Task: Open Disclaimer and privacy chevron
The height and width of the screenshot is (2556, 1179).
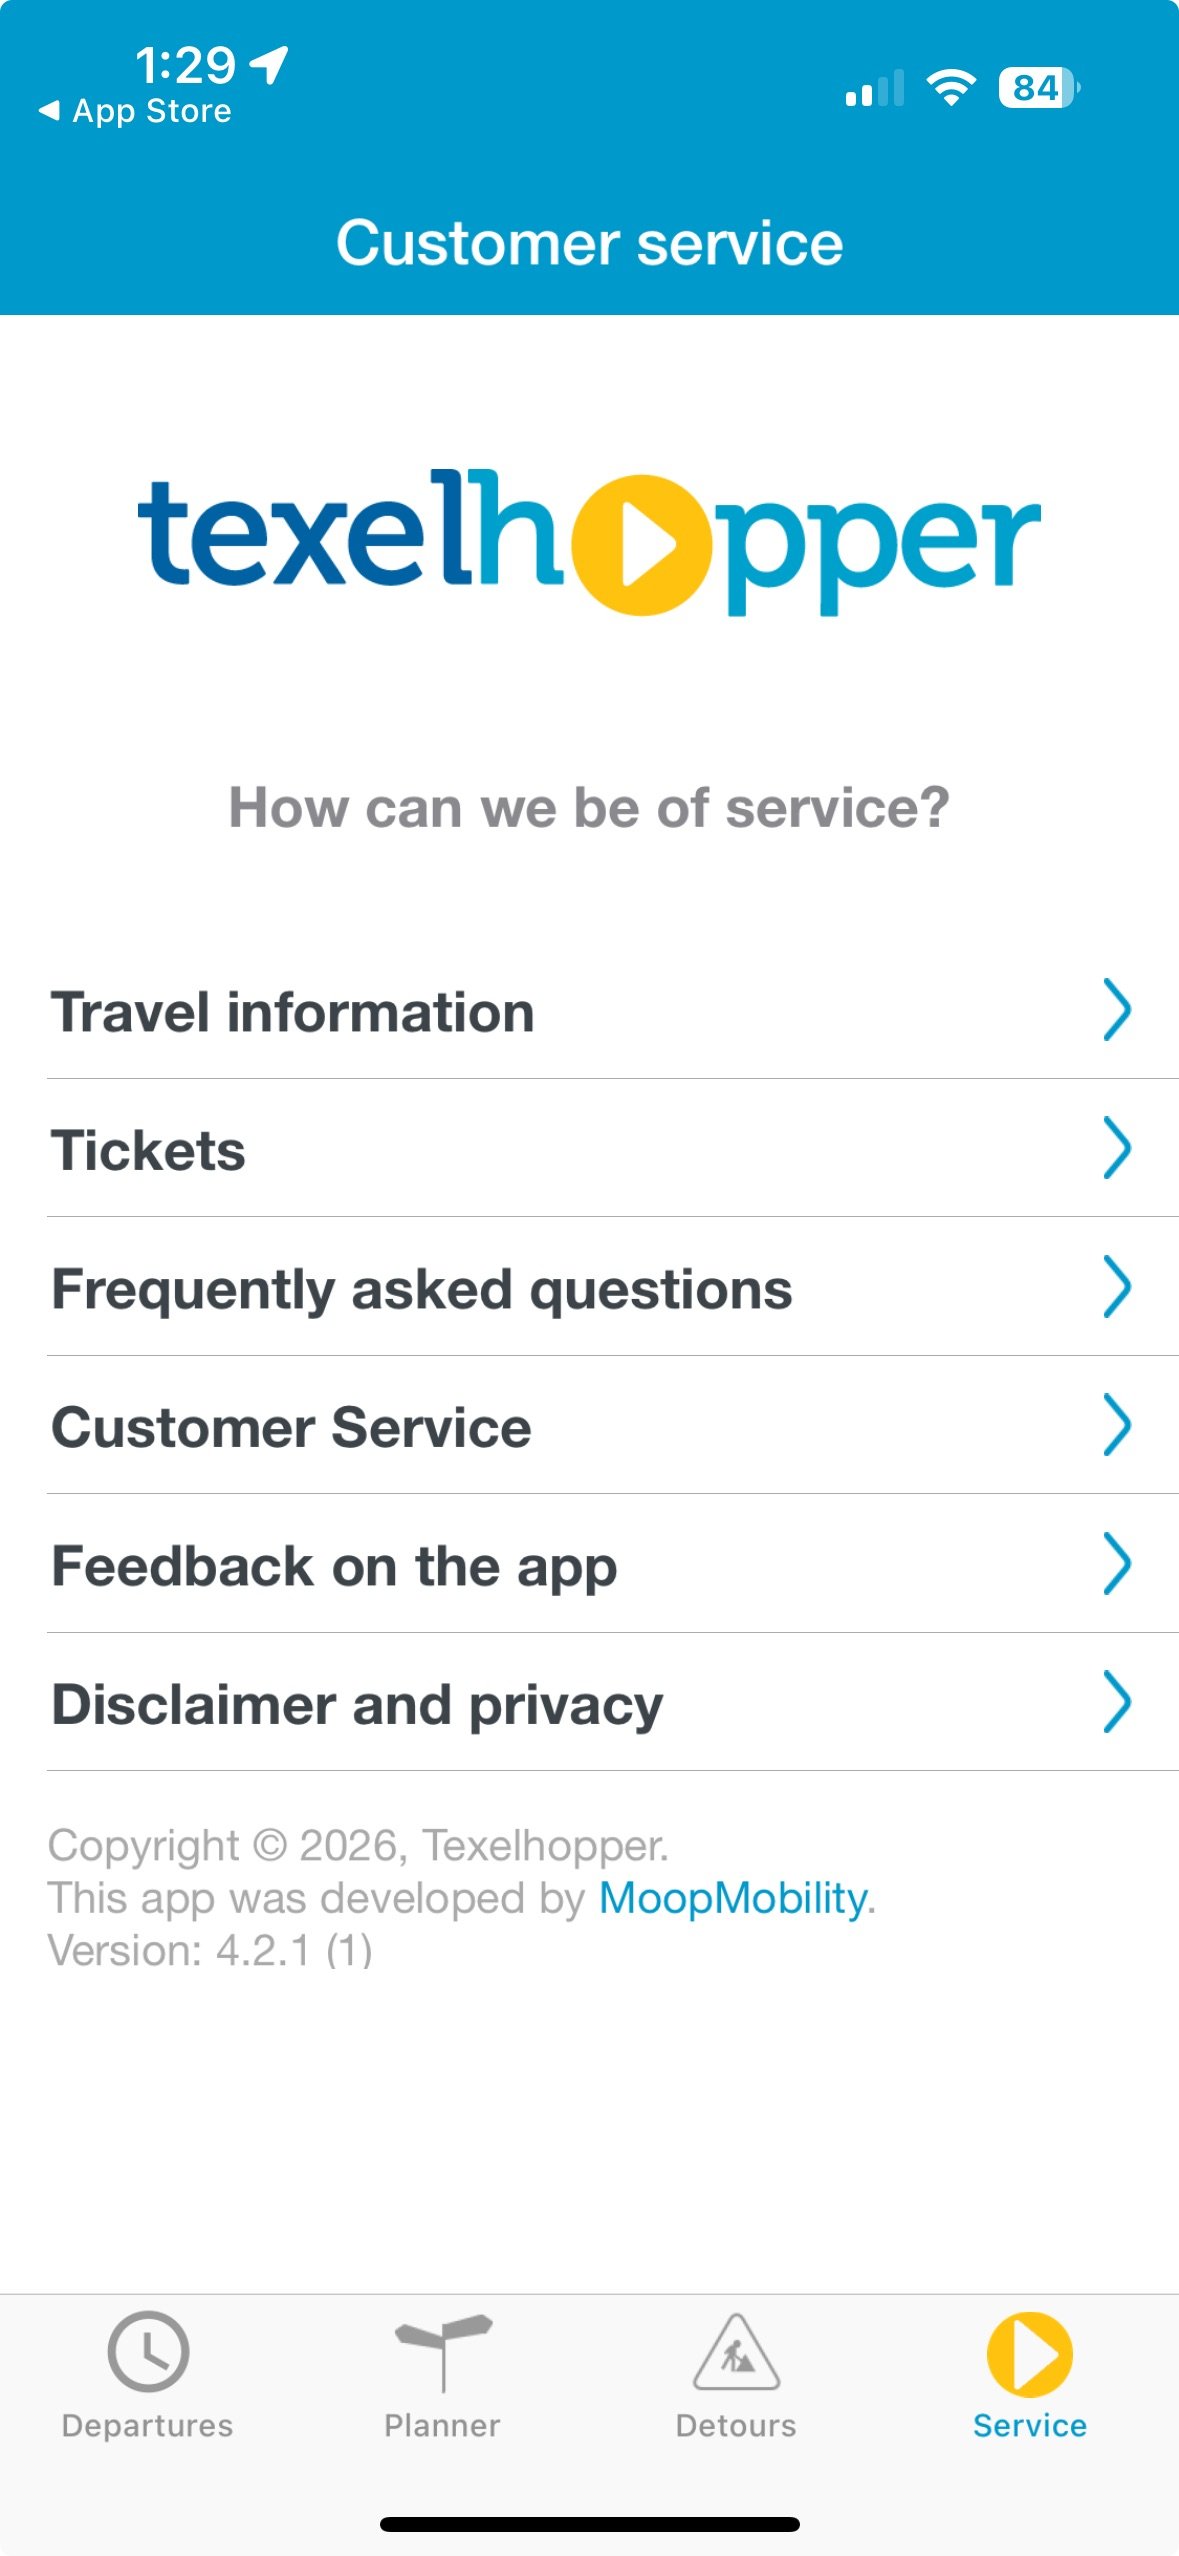Action: [1116, 1702]
